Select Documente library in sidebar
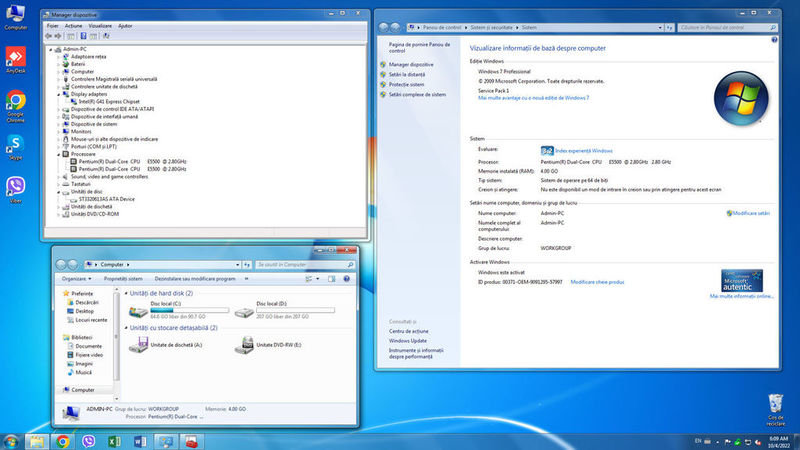This screenshot has height=450, width=800. point(88,346)
